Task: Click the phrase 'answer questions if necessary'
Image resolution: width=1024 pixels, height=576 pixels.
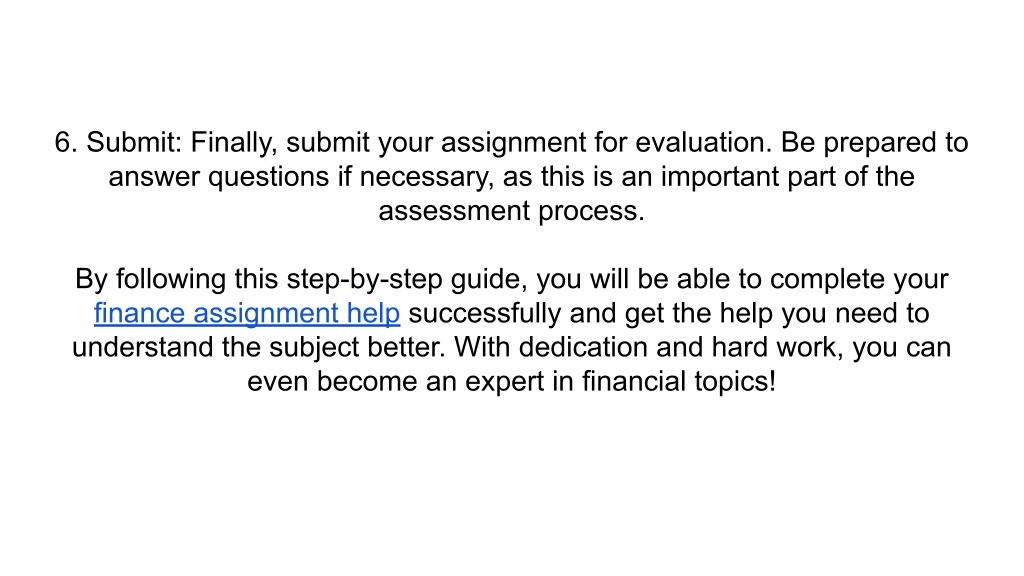Action: (x=298, y=177)
